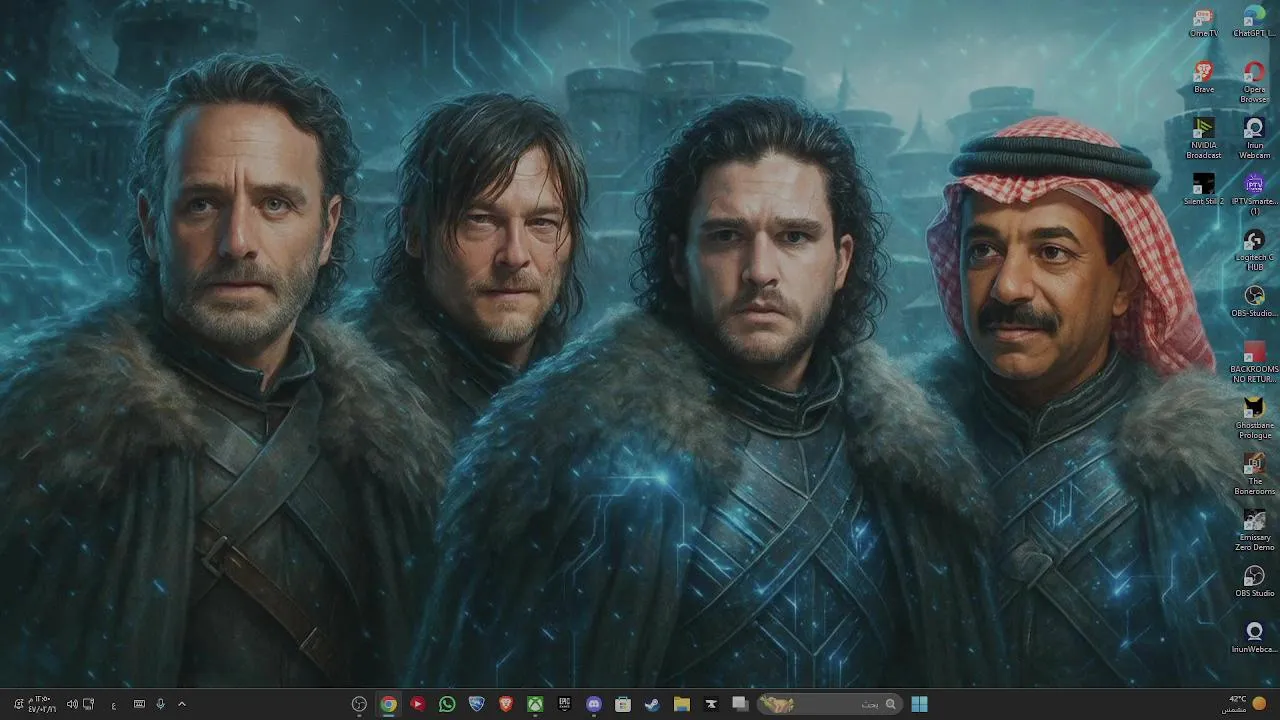This screenshot has height=720, width=1280.
Task: Select the Emissary Zero Demo shortcut
Action: (x=1254, y=530)
